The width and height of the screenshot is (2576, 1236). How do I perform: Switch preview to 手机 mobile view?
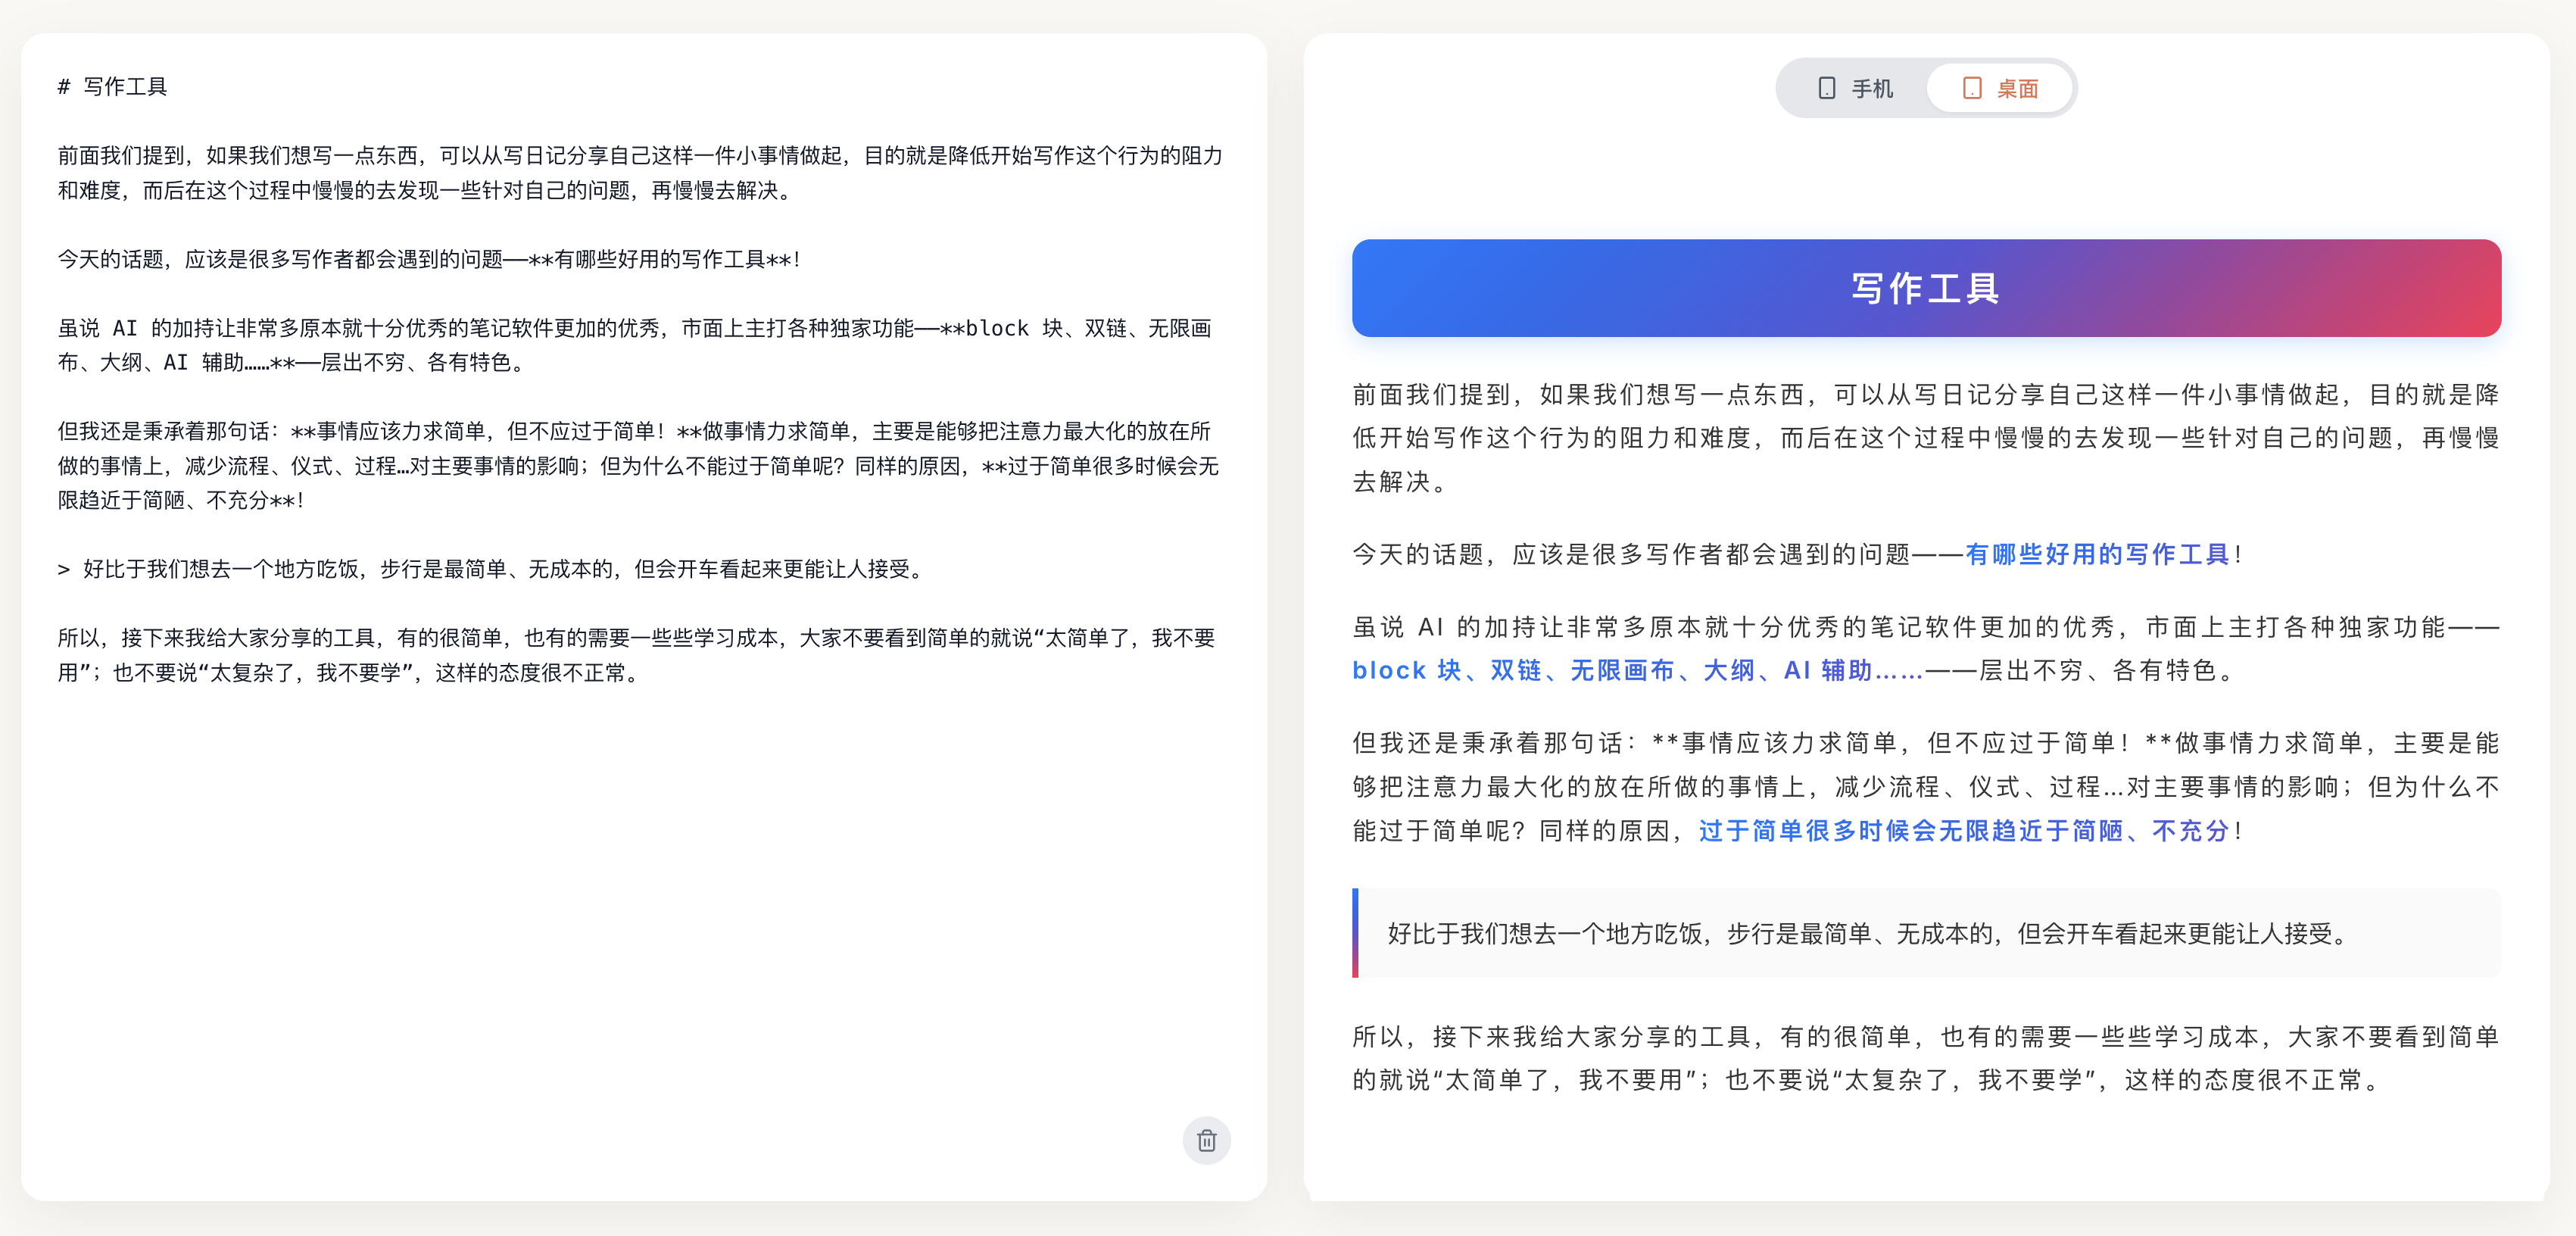(1855, 88)
